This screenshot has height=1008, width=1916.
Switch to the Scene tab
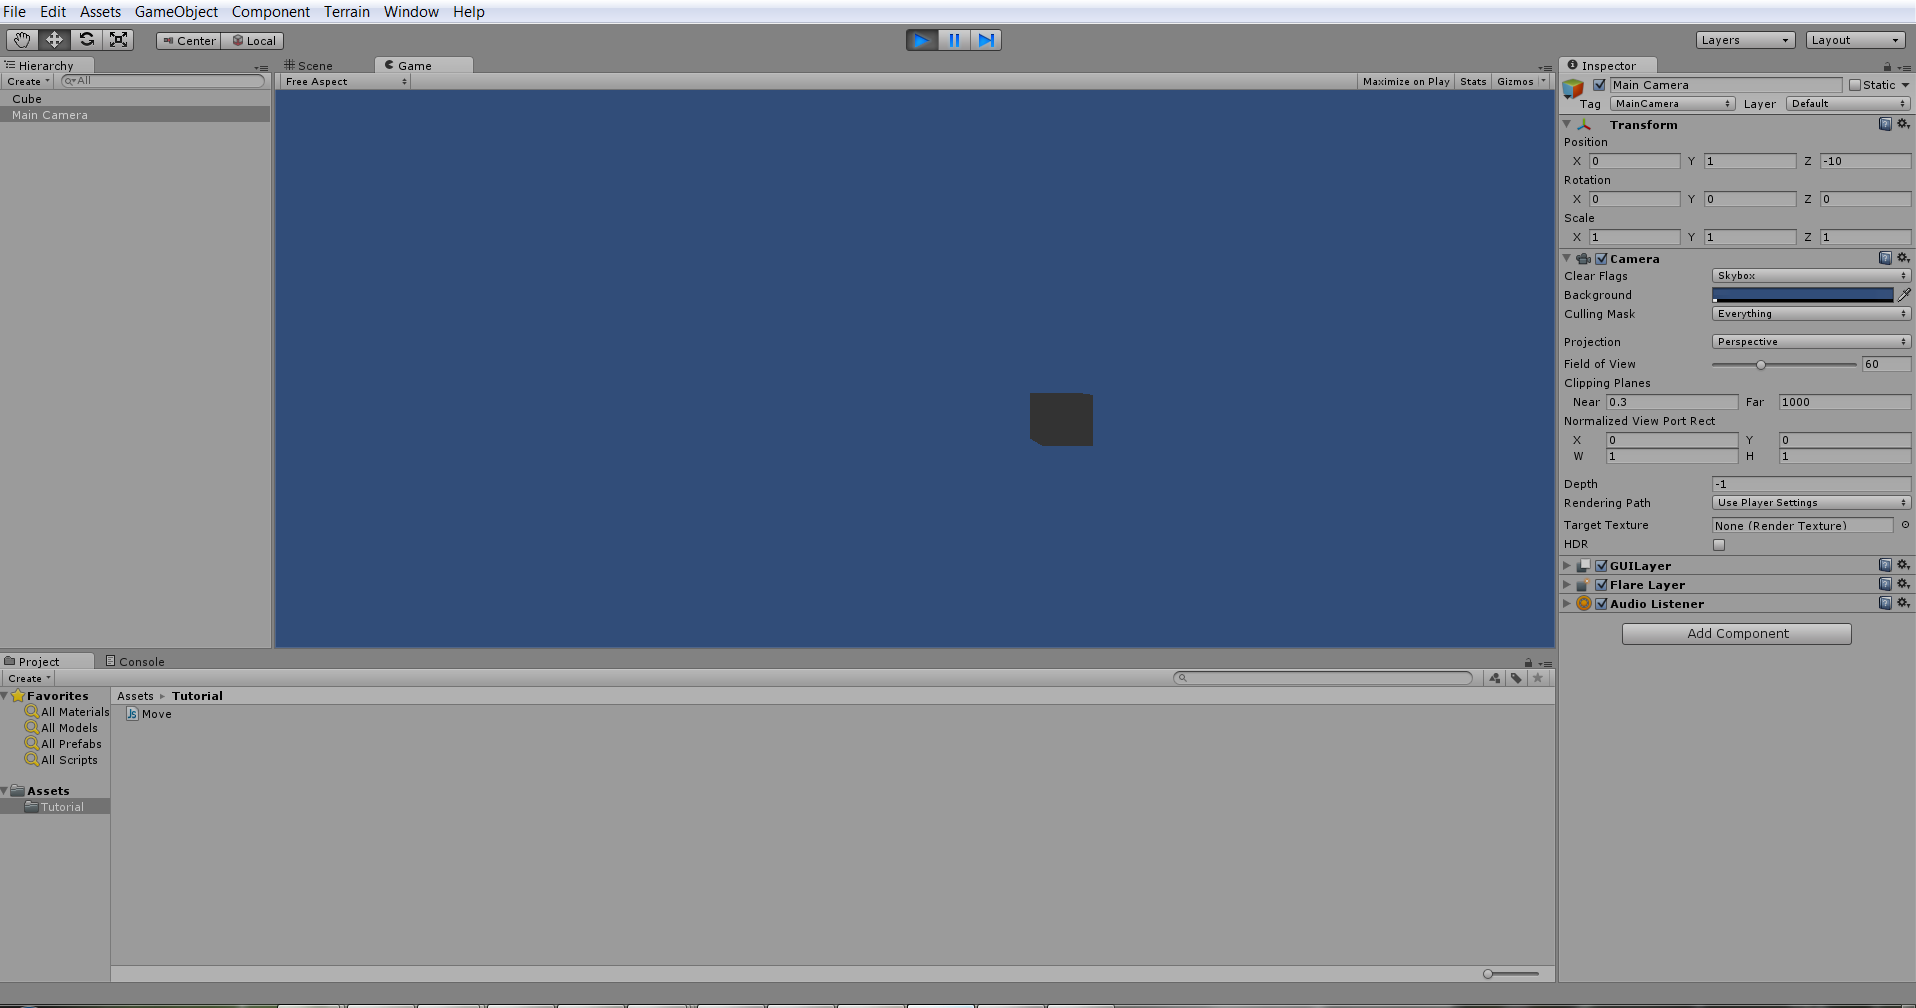pos(309,66)
